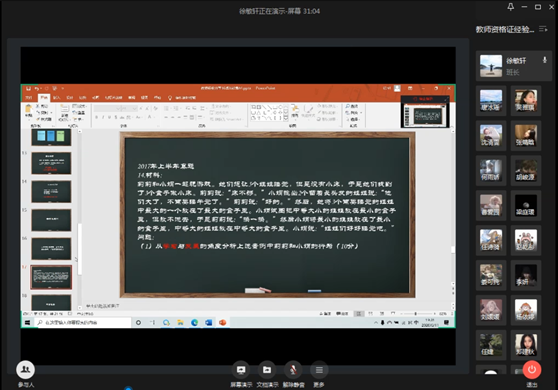Viewport: 558px width, 390px height.
Task: Click participant 李妍's avatar
Action: click(x=526, y=275)
